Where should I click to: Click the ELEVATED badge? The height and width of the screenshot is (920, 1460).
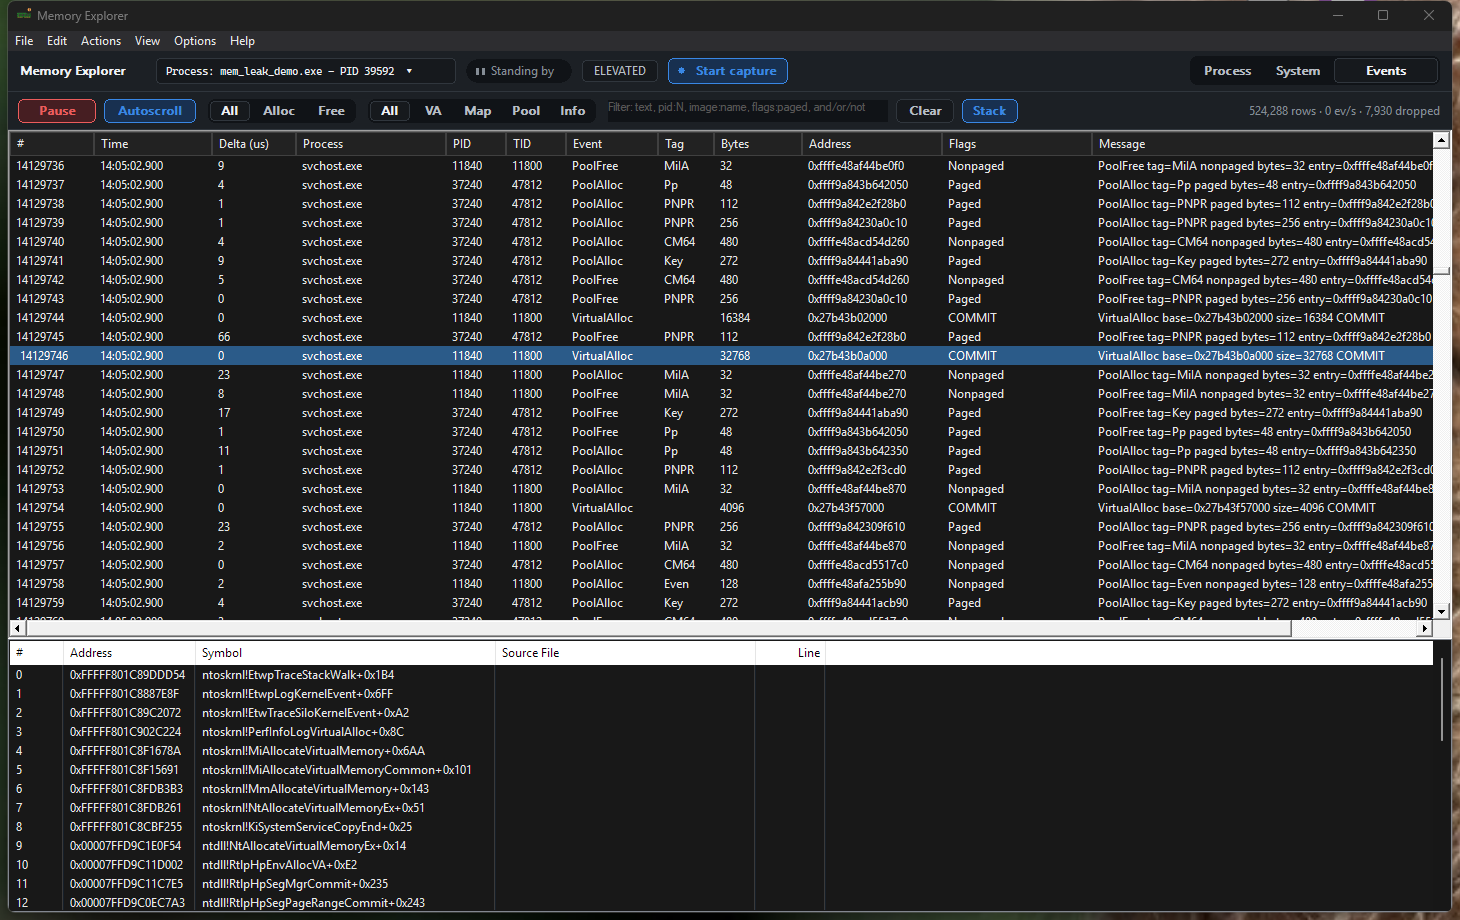pos(620,71)
